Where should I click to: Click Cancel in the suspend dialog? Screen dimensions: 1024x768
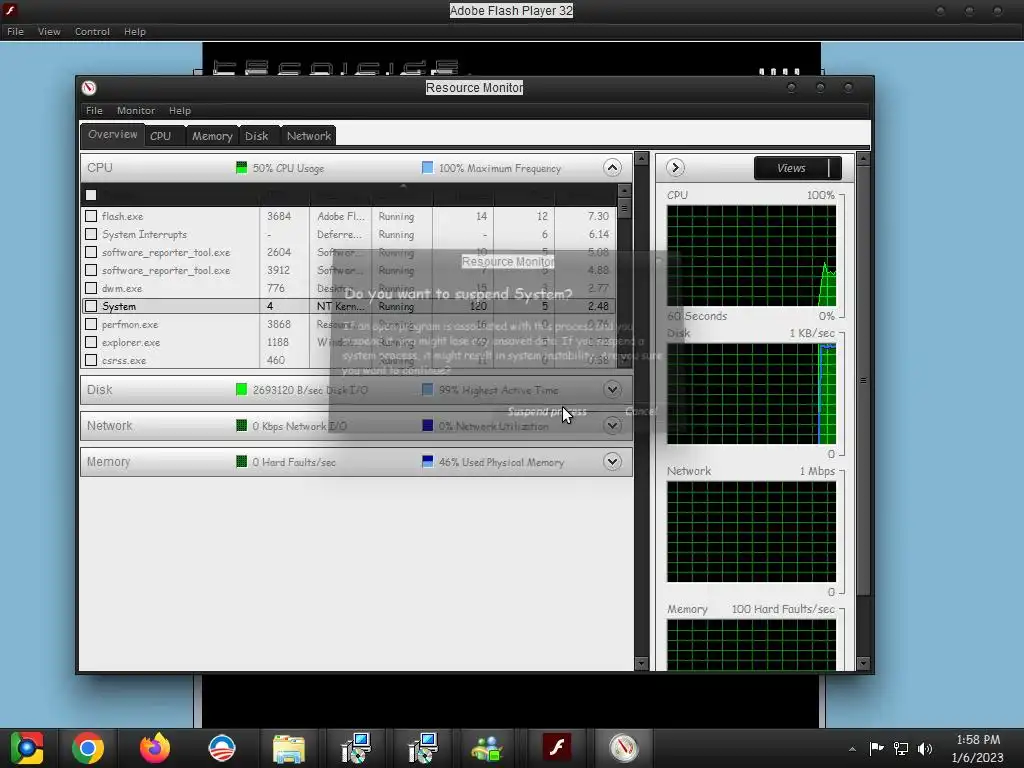click(641, 411)
